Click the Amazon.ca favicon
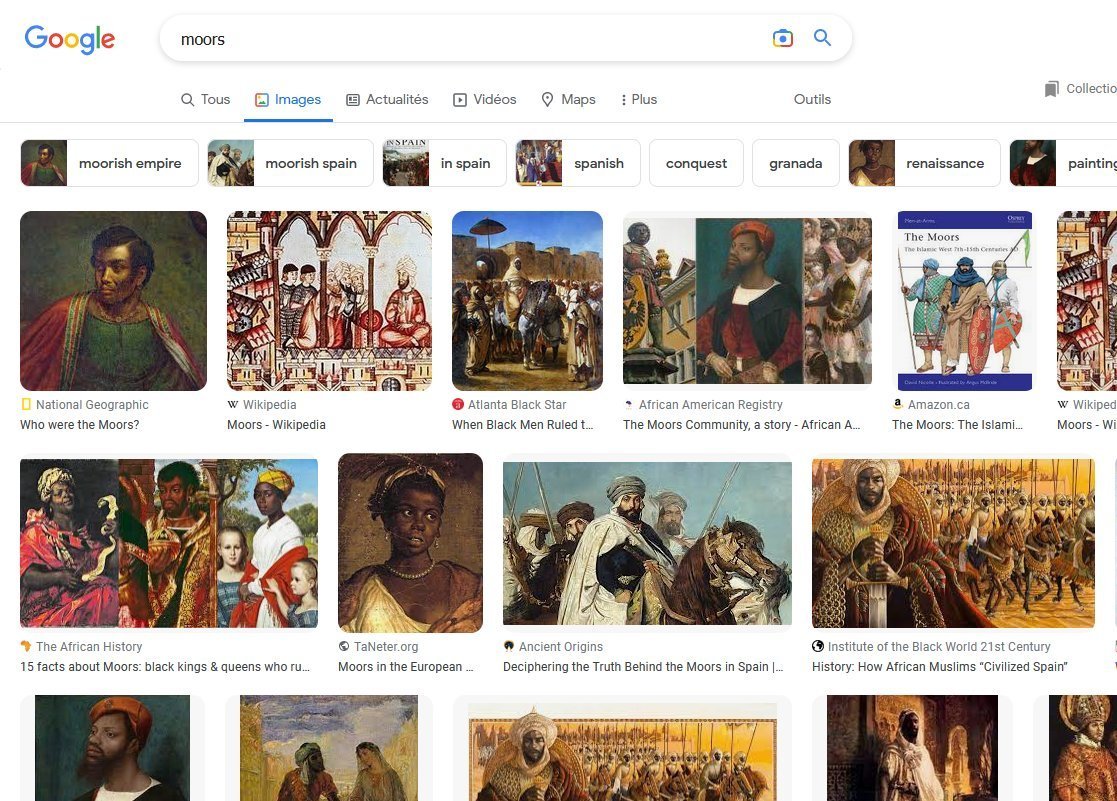Screen dimensions: 1117x801 point(898,403)
